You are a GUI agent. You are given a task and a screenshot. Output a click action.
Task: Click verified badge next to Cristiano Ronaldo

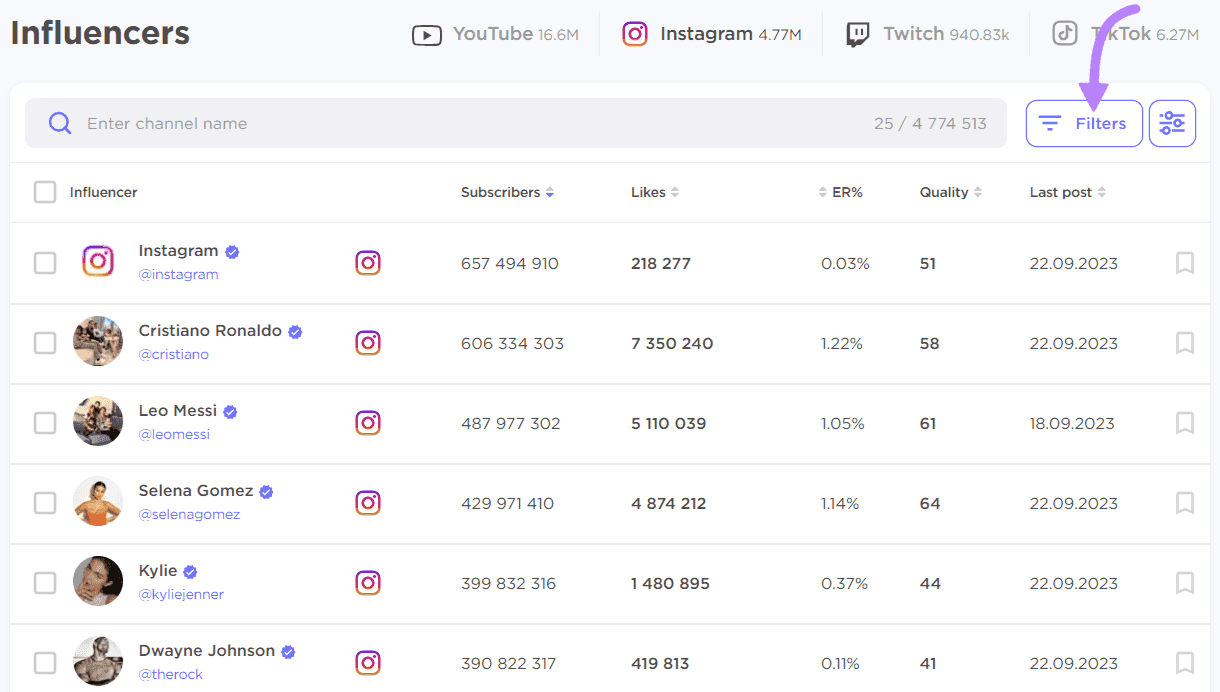pos(295,332)
